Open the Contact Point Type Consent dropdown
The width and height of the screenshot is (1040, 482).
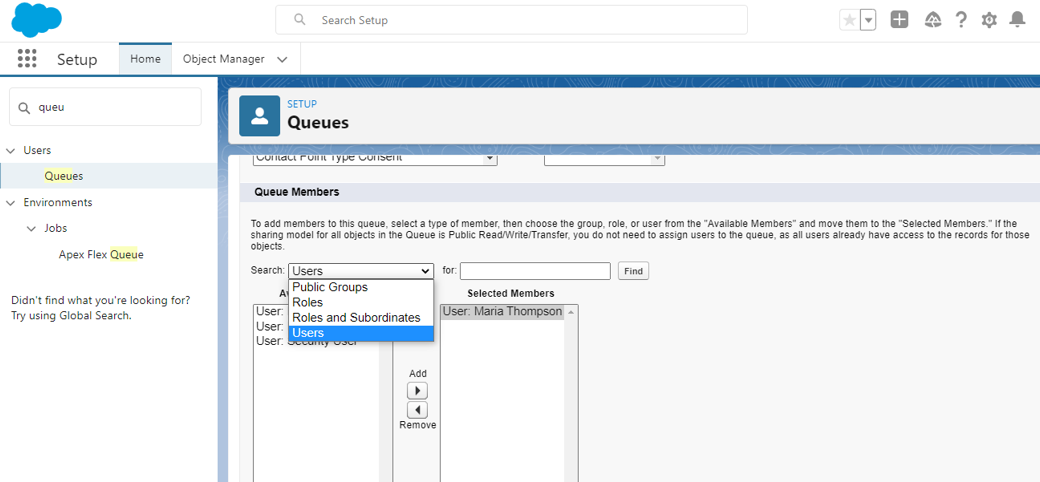375,158
